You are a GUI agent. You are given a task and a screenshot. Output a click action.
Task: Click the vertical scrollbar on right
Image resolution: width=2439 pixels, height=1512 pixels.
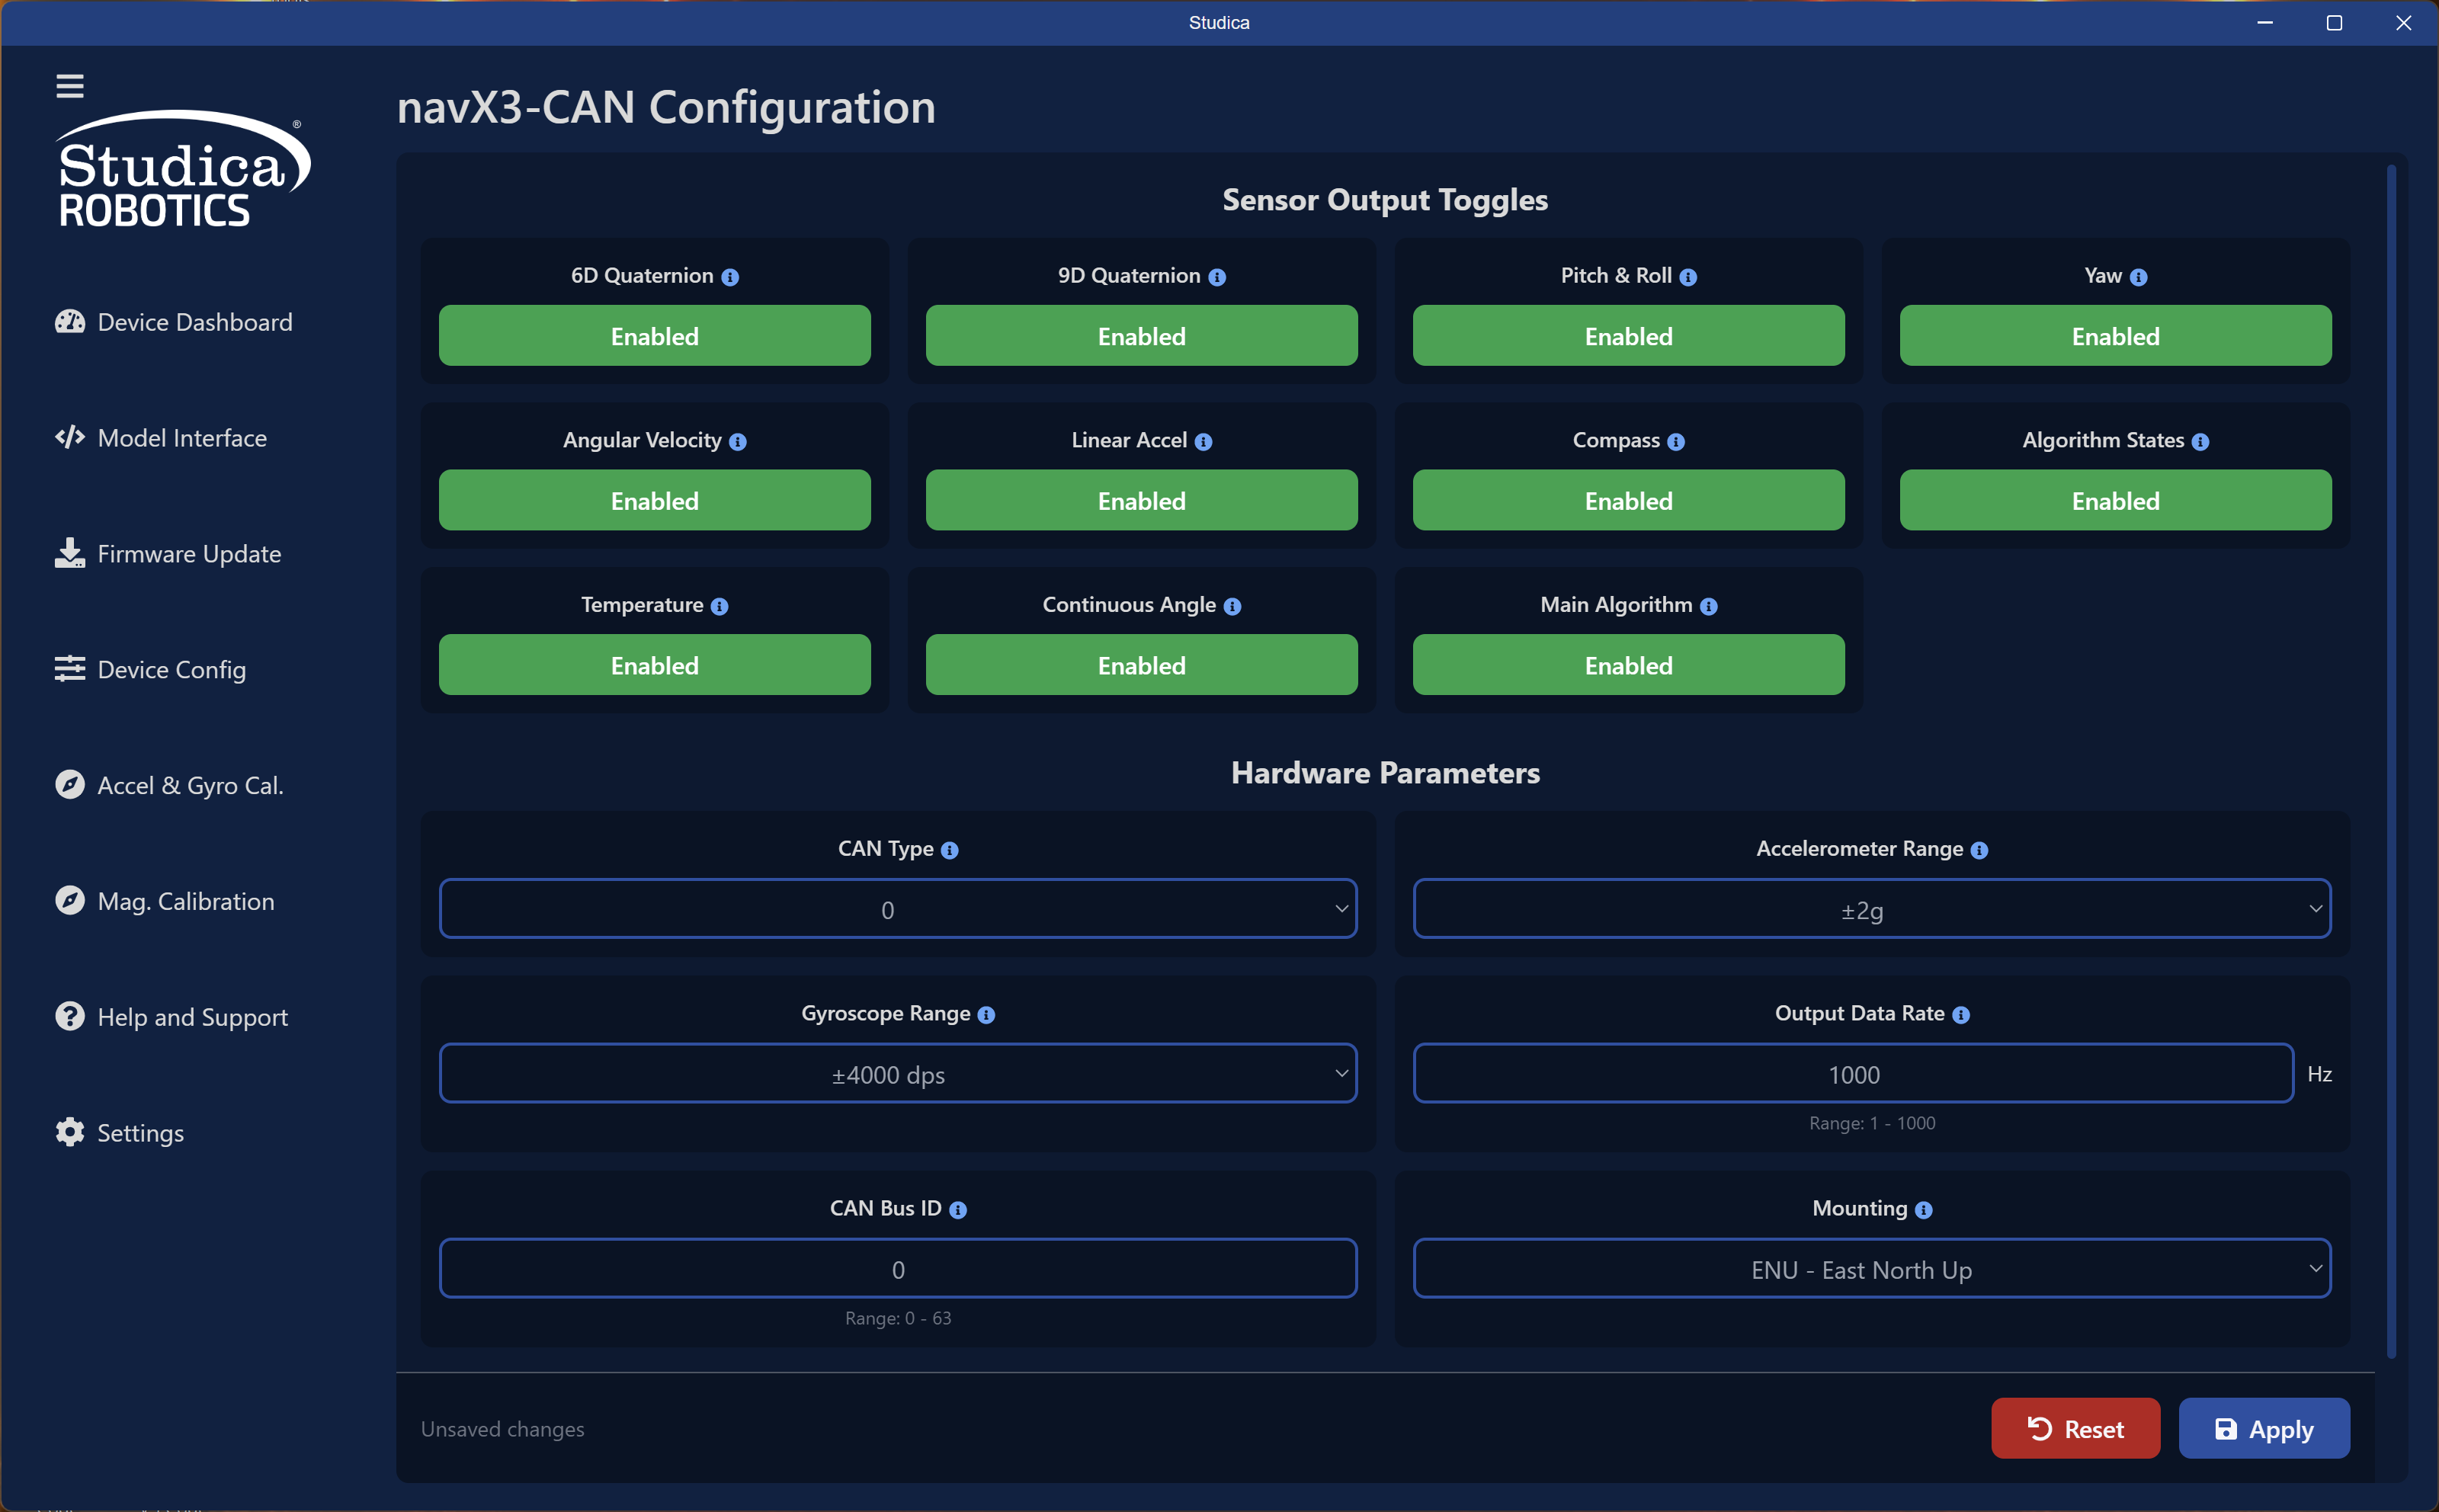(x=2391, y=760)
